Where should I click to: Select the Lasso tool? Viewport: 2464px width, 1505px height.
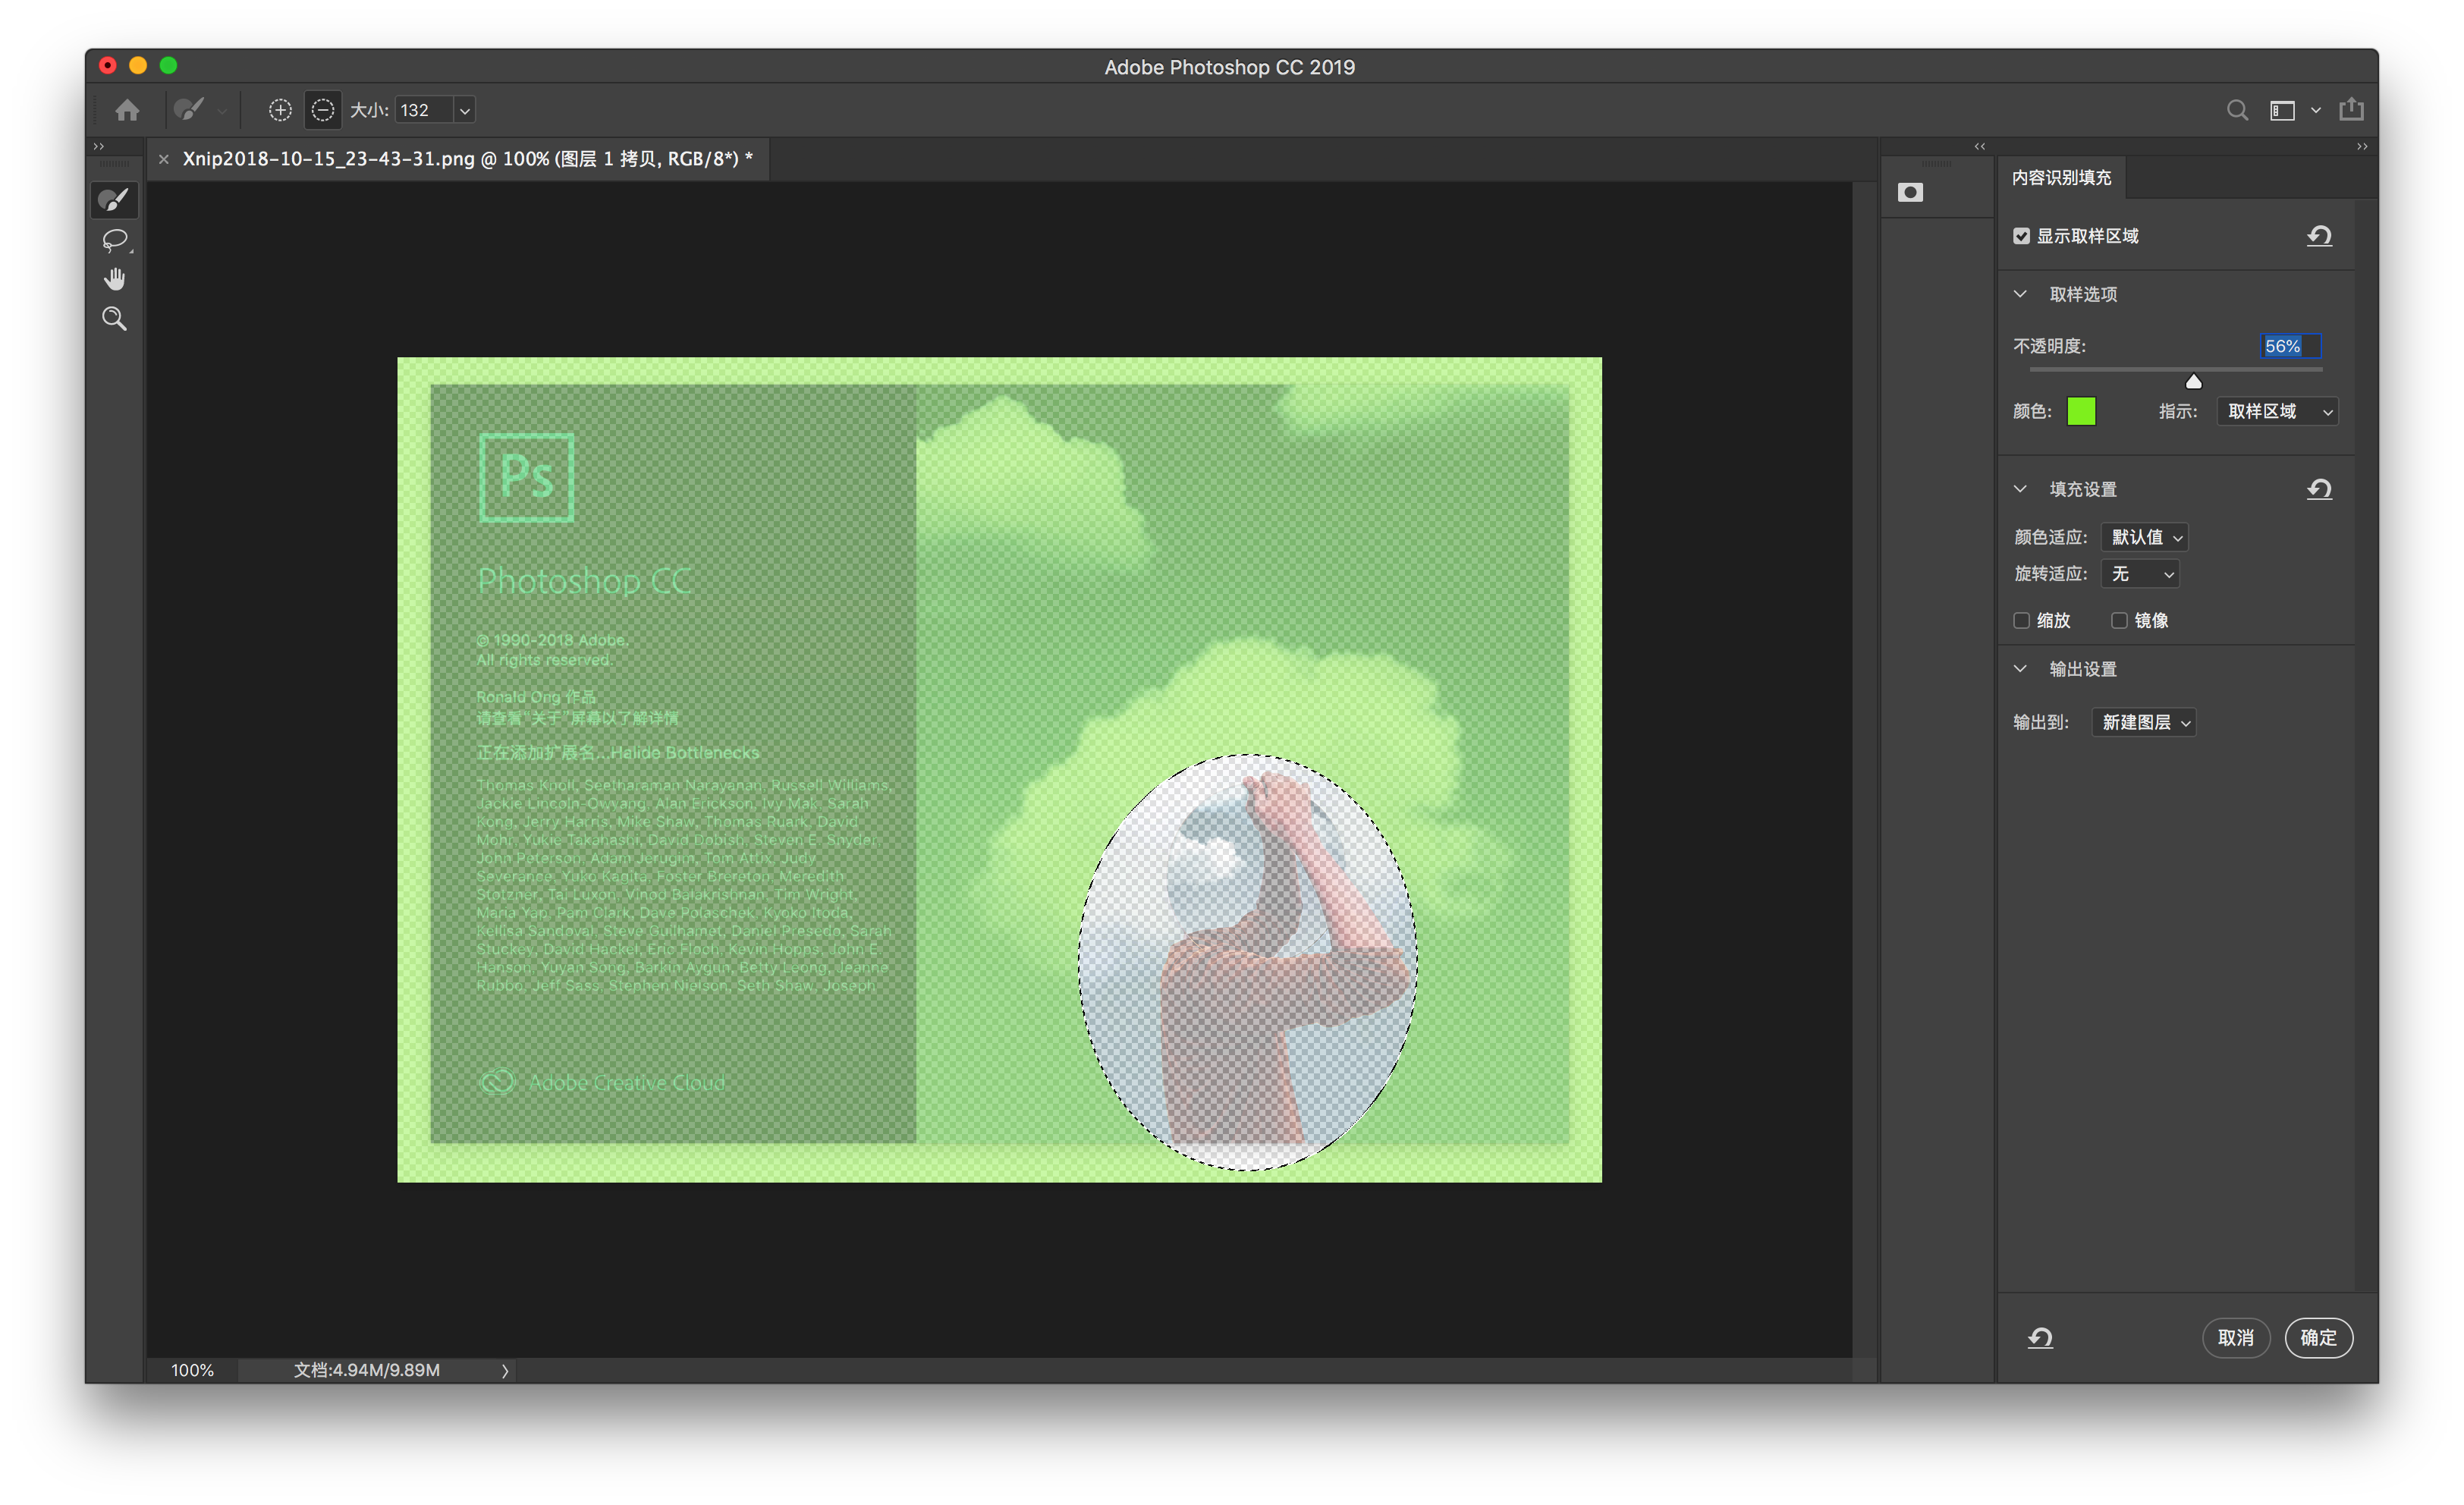115,240
